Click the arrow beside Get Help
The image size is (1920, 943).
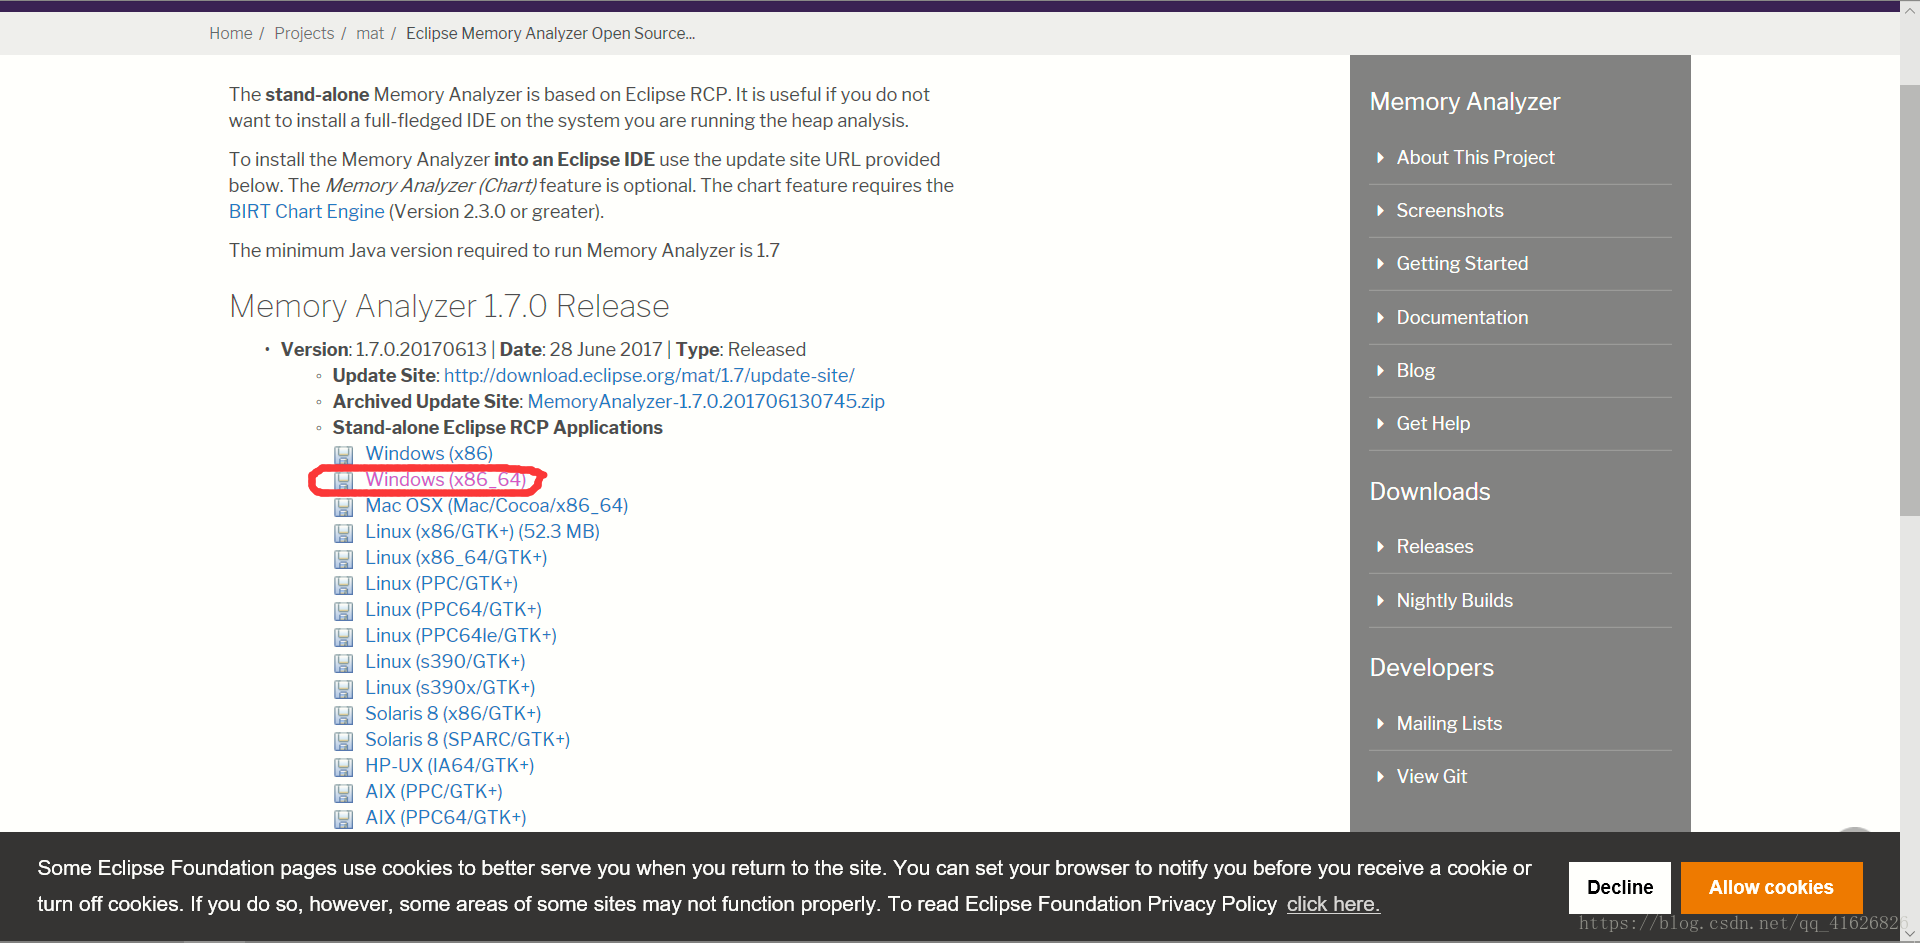pos(1380,424)
